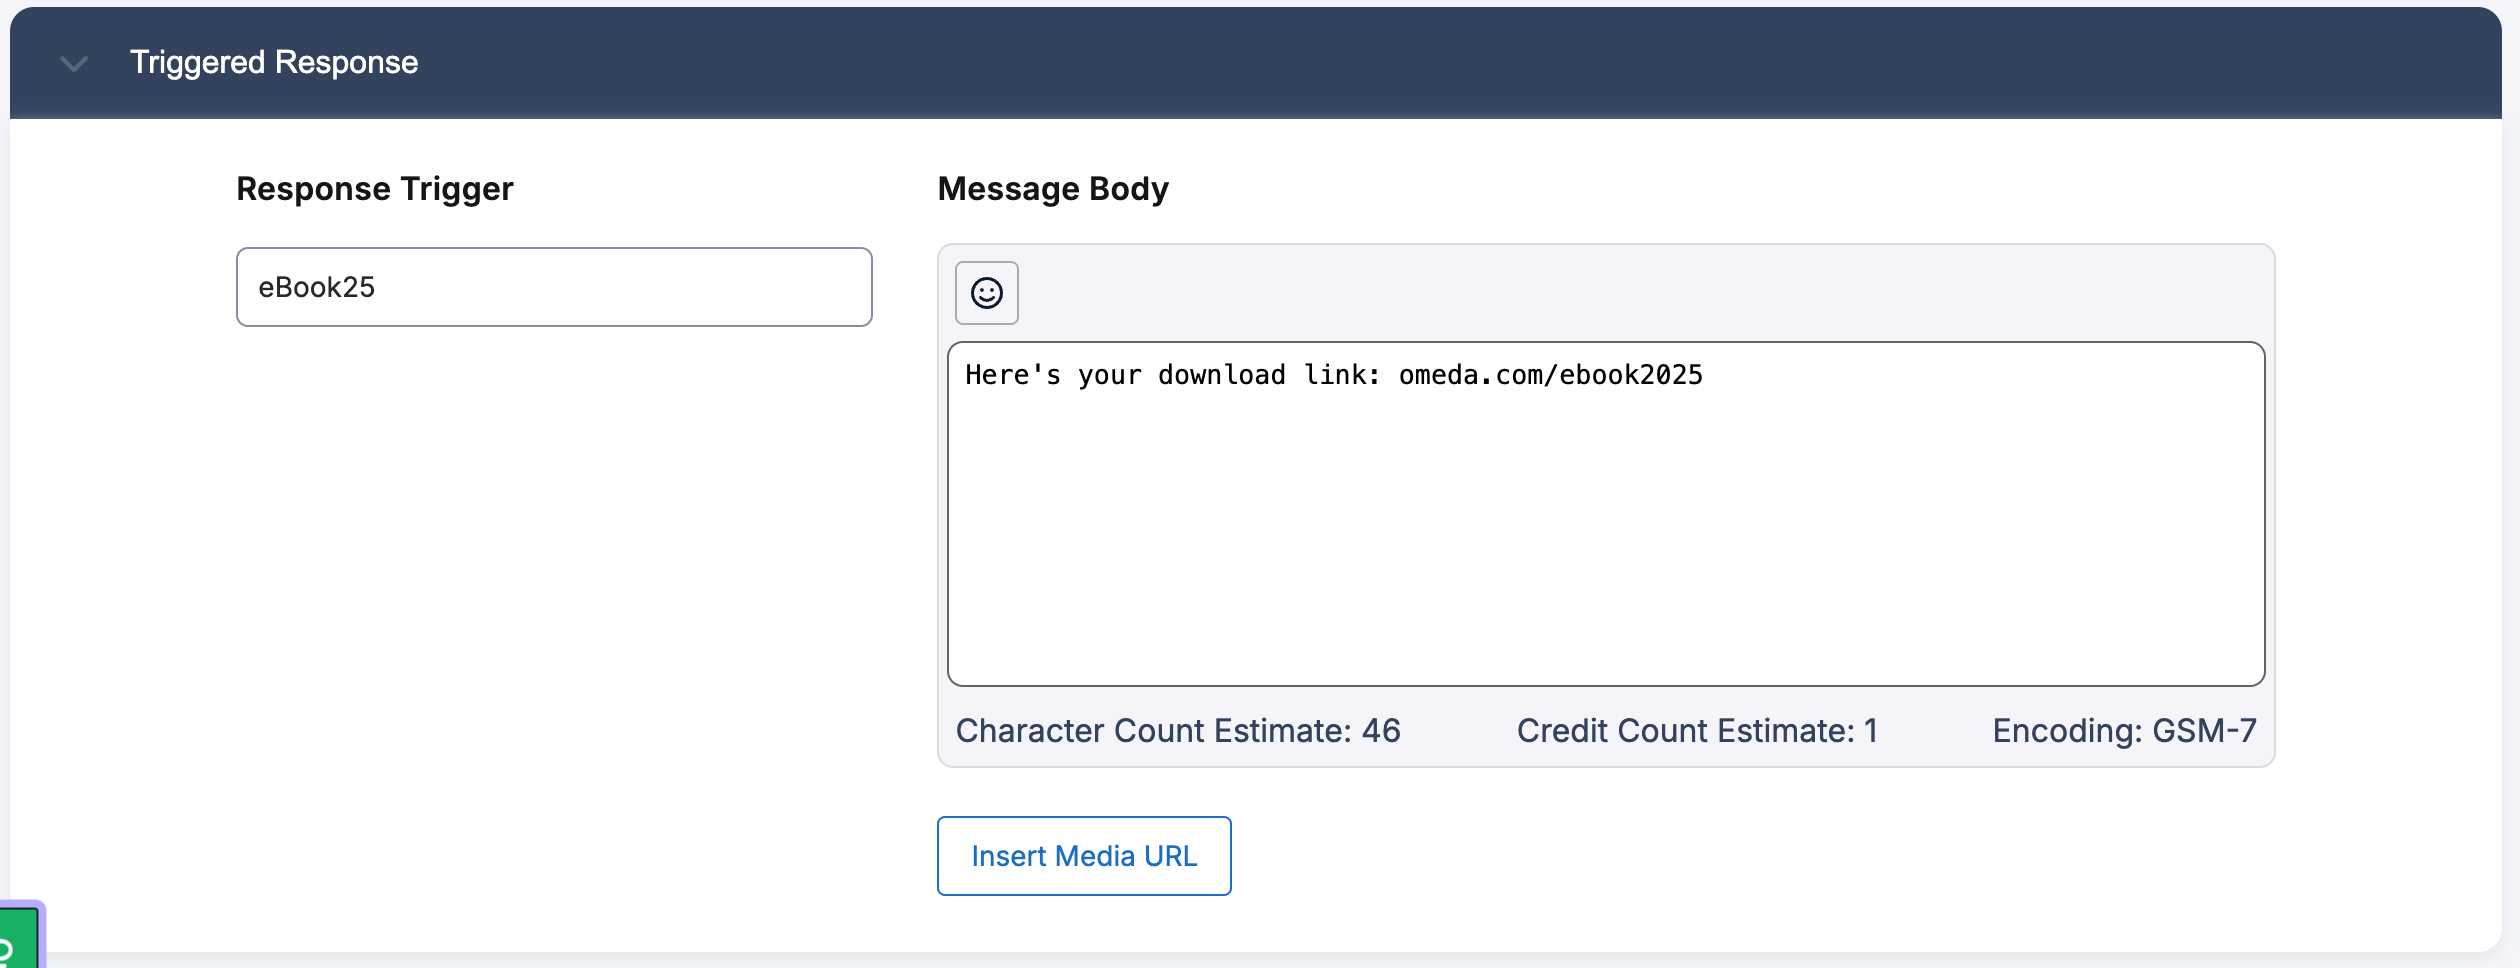
Task: Click the Encoding: GSM-7 indicator
Action: [2123, 731]
